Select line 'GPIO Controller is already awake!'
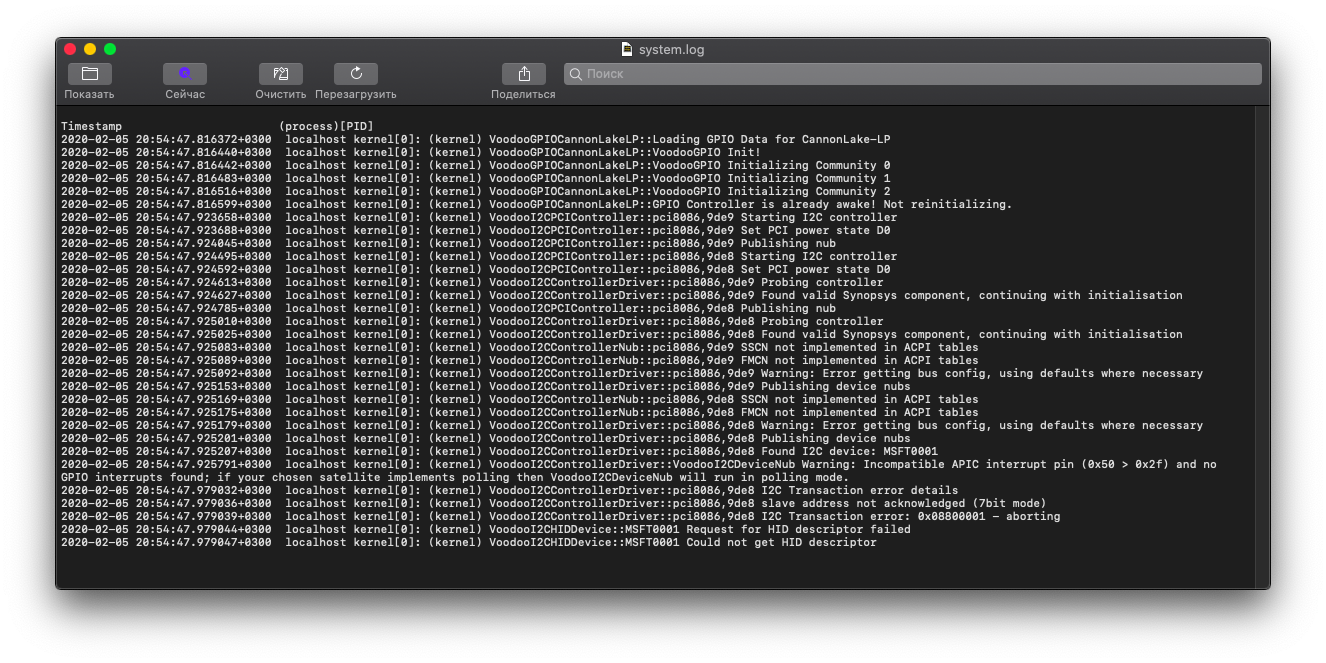 (536, 204)
